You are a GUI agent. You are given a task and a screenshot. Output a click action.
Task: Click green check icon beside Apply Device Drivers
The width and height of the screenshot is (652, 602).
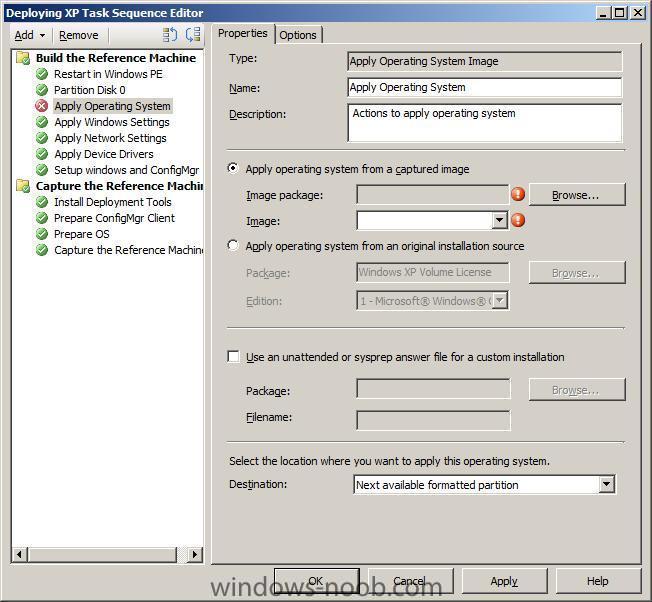[x=42, y=154]
